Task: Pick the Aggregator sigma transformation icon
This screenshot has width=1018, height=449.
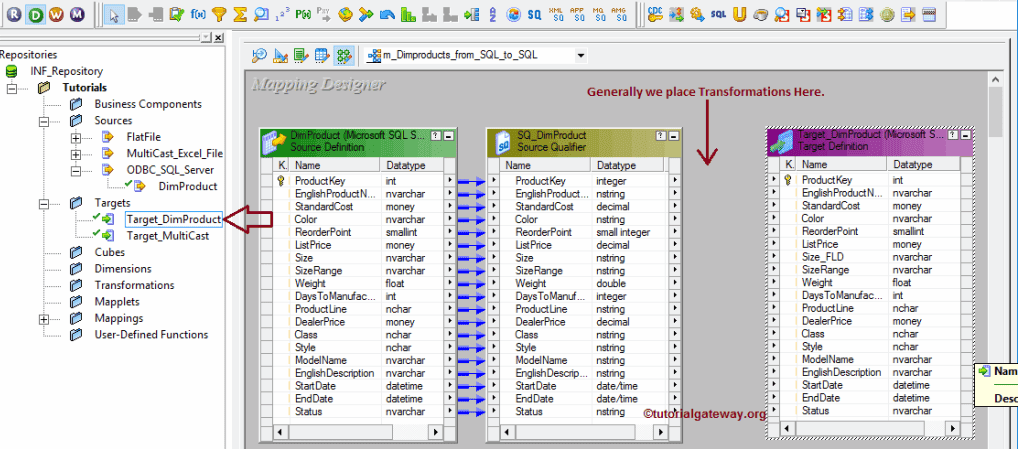Action: [x=239, y=14]
